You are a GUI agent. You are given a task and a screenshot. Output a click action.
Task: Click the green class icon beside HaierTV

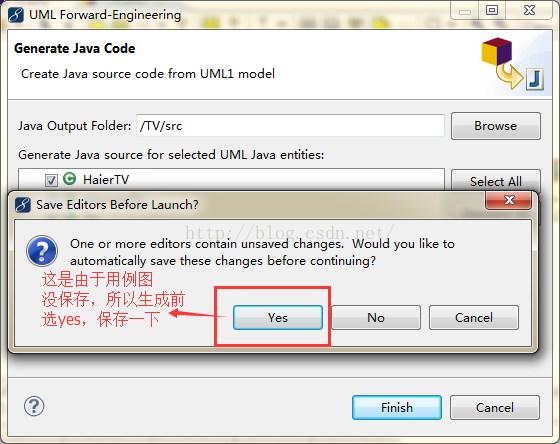(69, 179)
